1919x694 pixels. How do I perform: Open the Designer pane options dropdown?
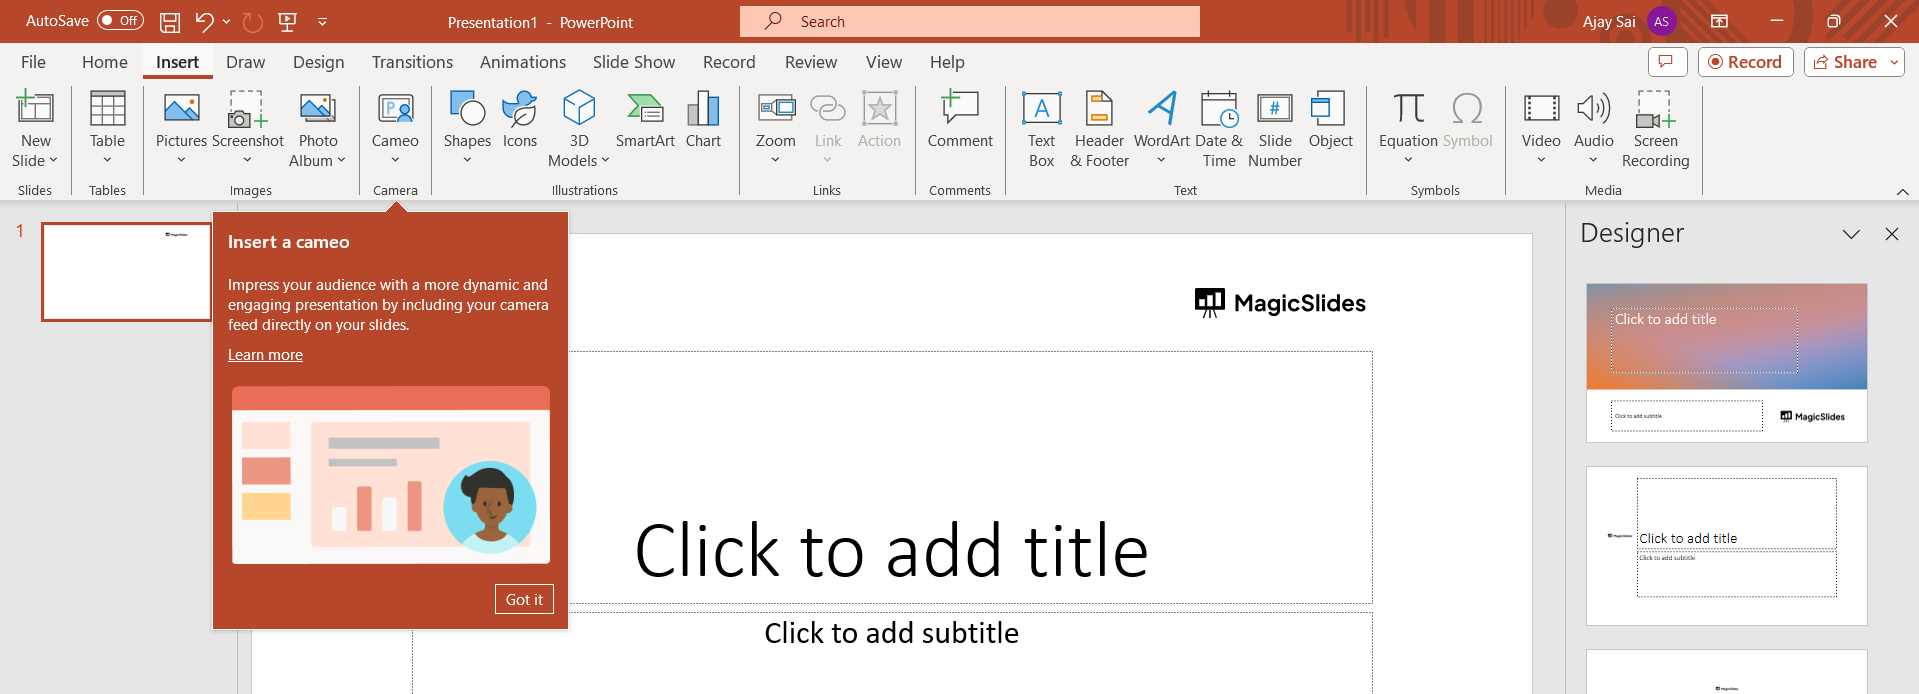[1851, 234]
